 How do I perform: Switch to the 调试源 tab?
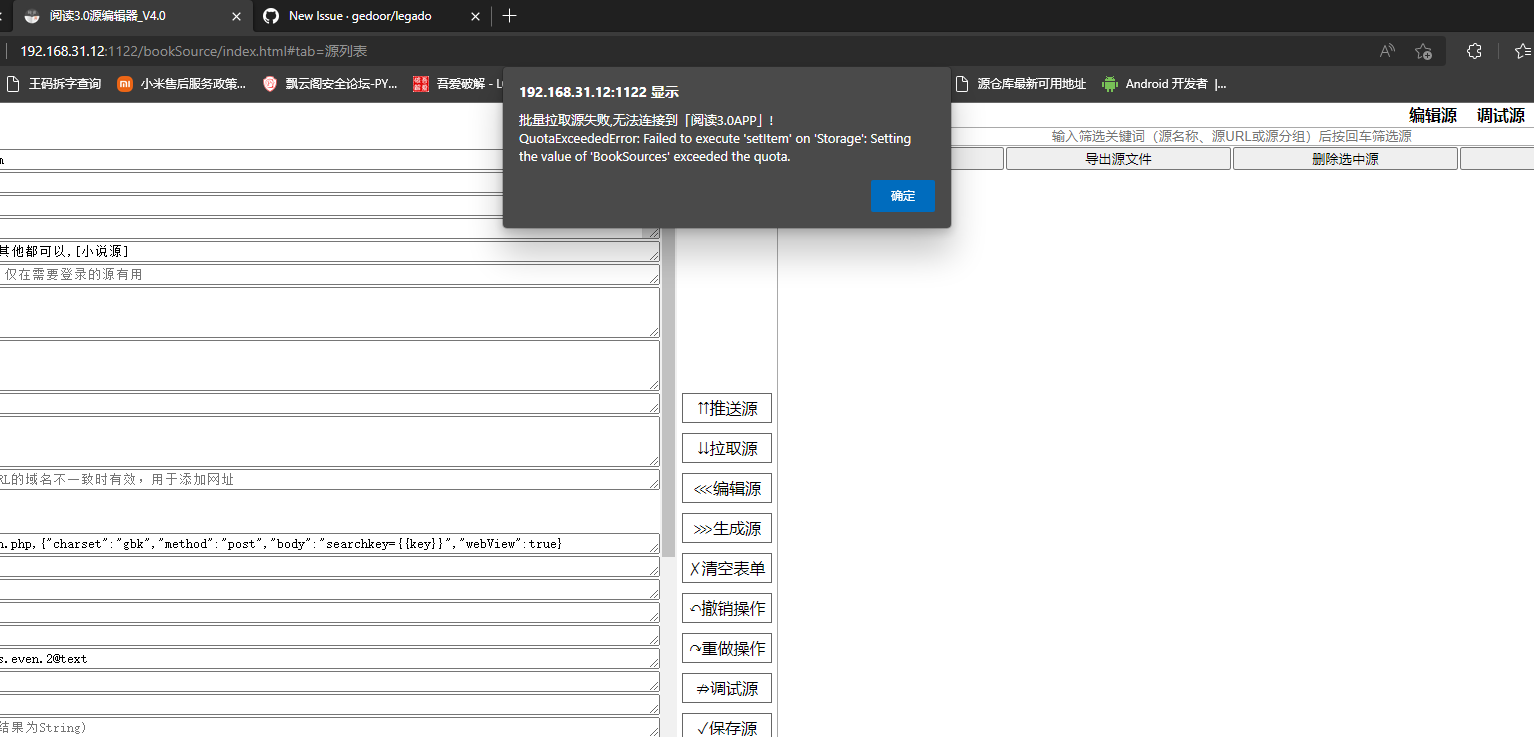pos(1500,114)
